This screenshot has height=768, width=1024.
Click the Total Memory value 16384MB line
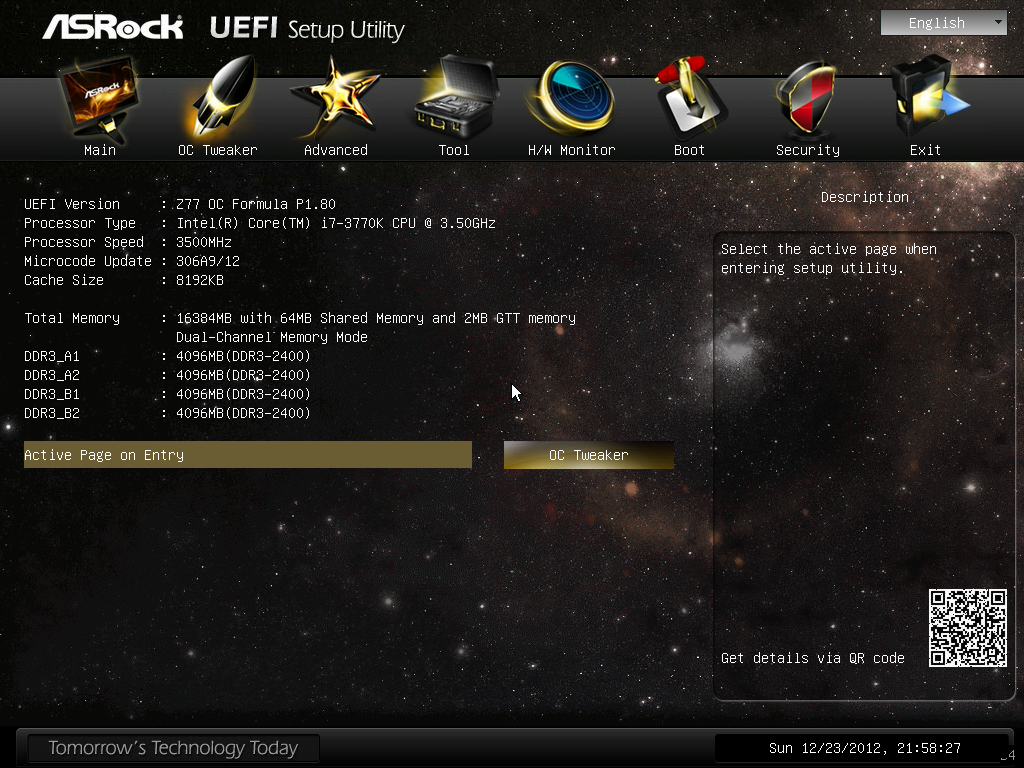tap(376, 318)
